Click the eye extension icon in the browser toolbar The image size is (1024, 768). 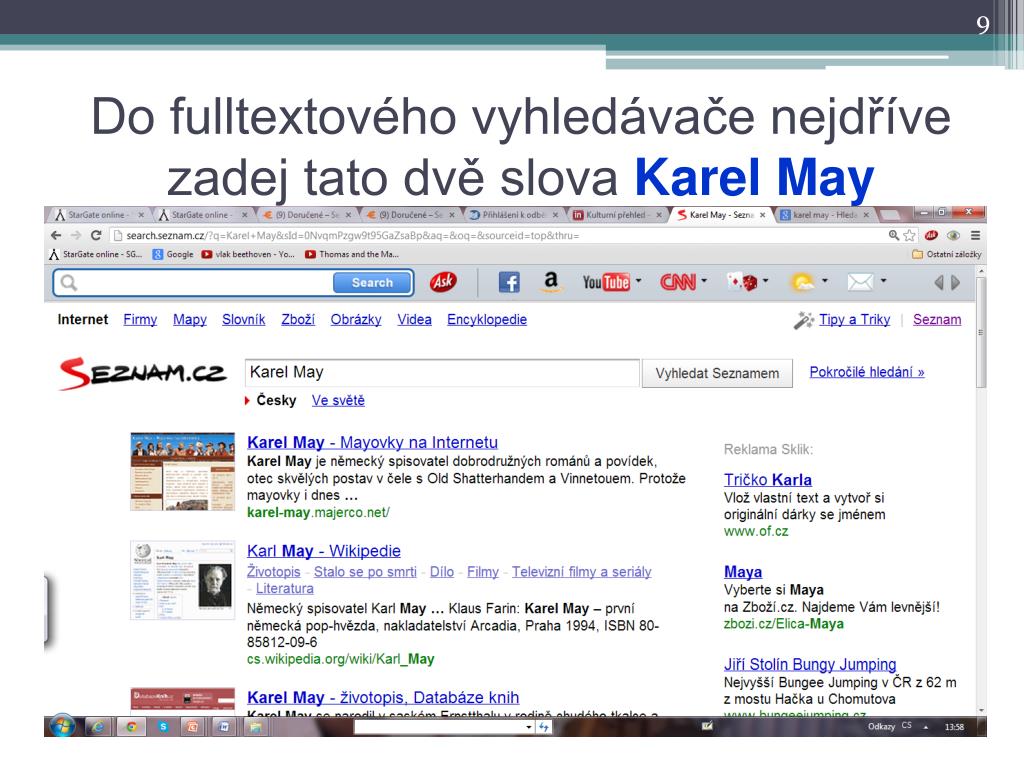pyautogui.click(x=953, y=235)
